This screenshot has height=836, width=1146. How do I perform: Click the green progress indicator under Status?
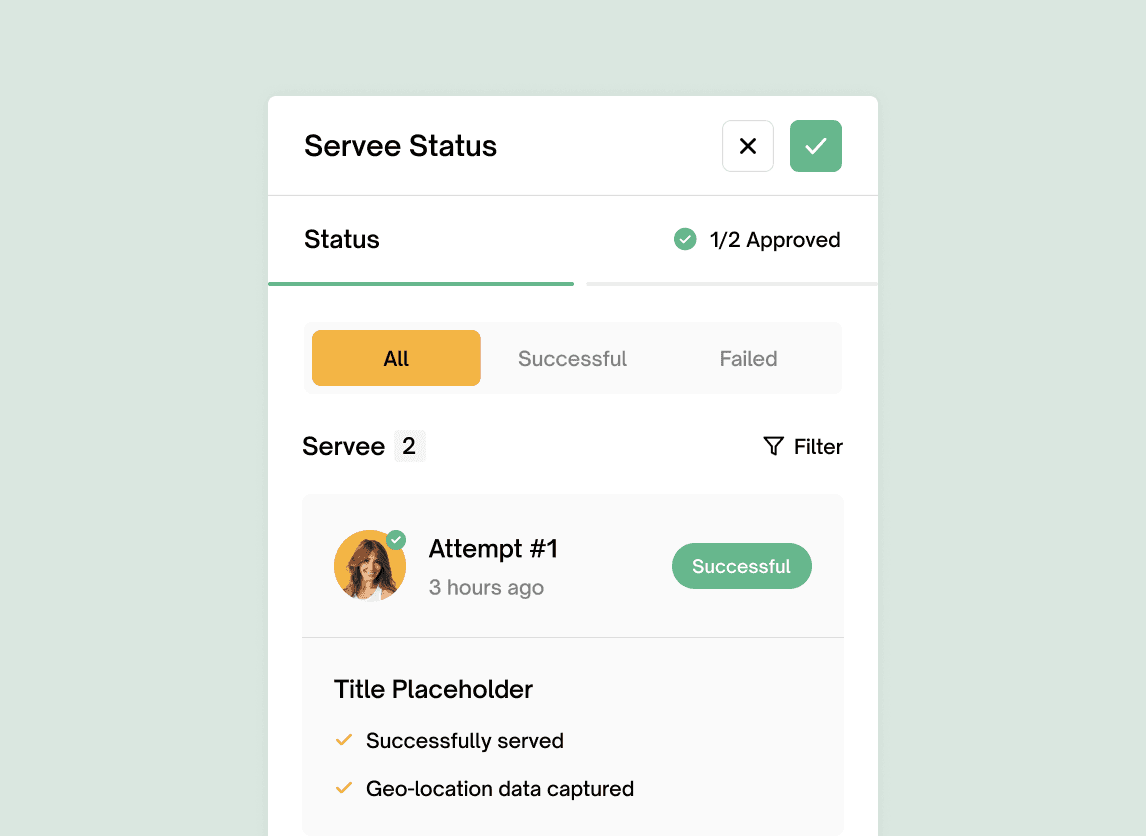pyautogui.click(x=421, y=285)
